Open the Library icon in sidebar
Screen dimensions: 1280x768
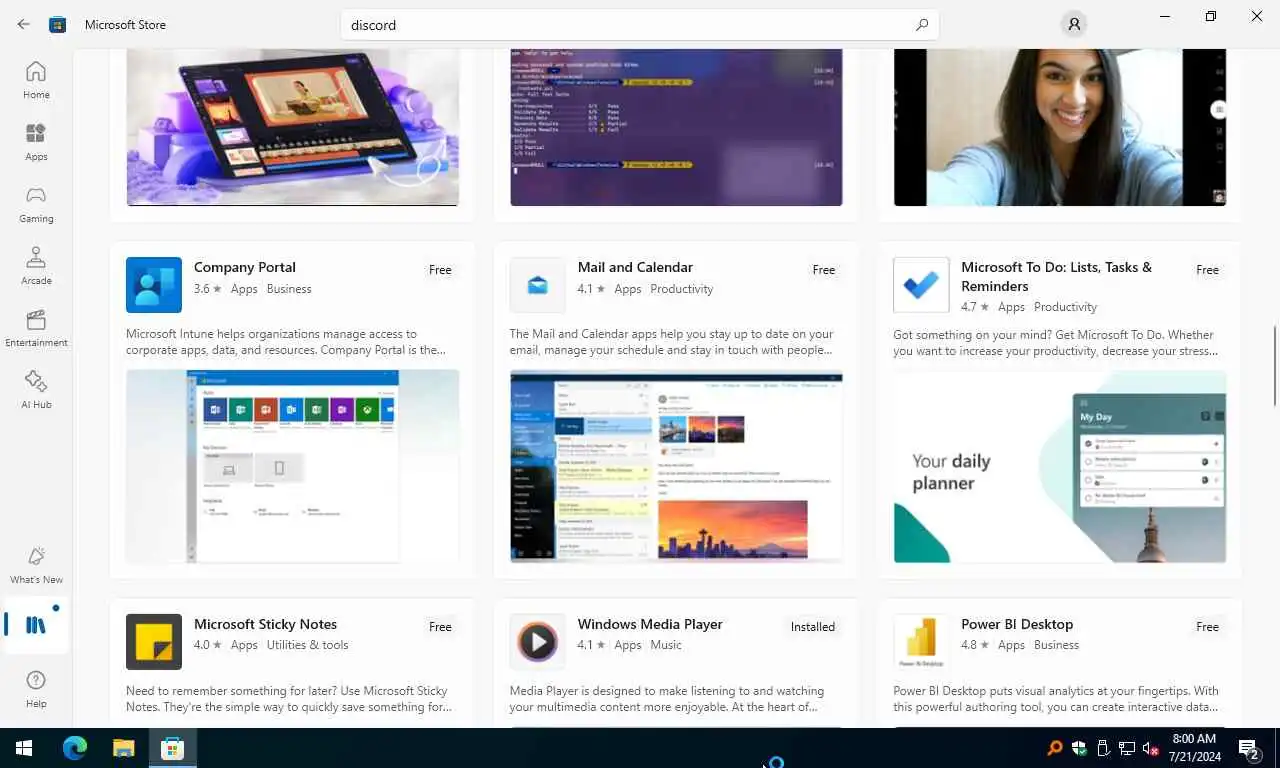(x=36, y=625)
